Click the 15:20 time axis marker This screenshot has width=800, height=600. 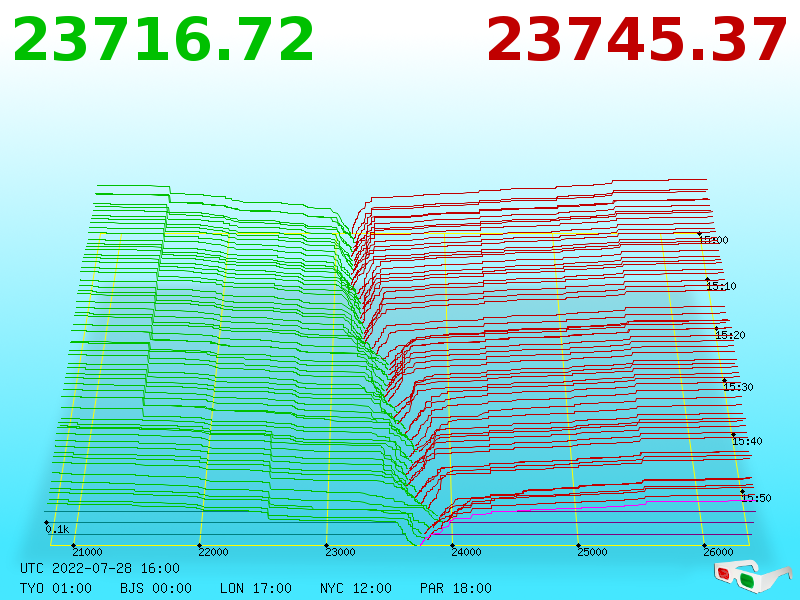click(x=730, y=335)
